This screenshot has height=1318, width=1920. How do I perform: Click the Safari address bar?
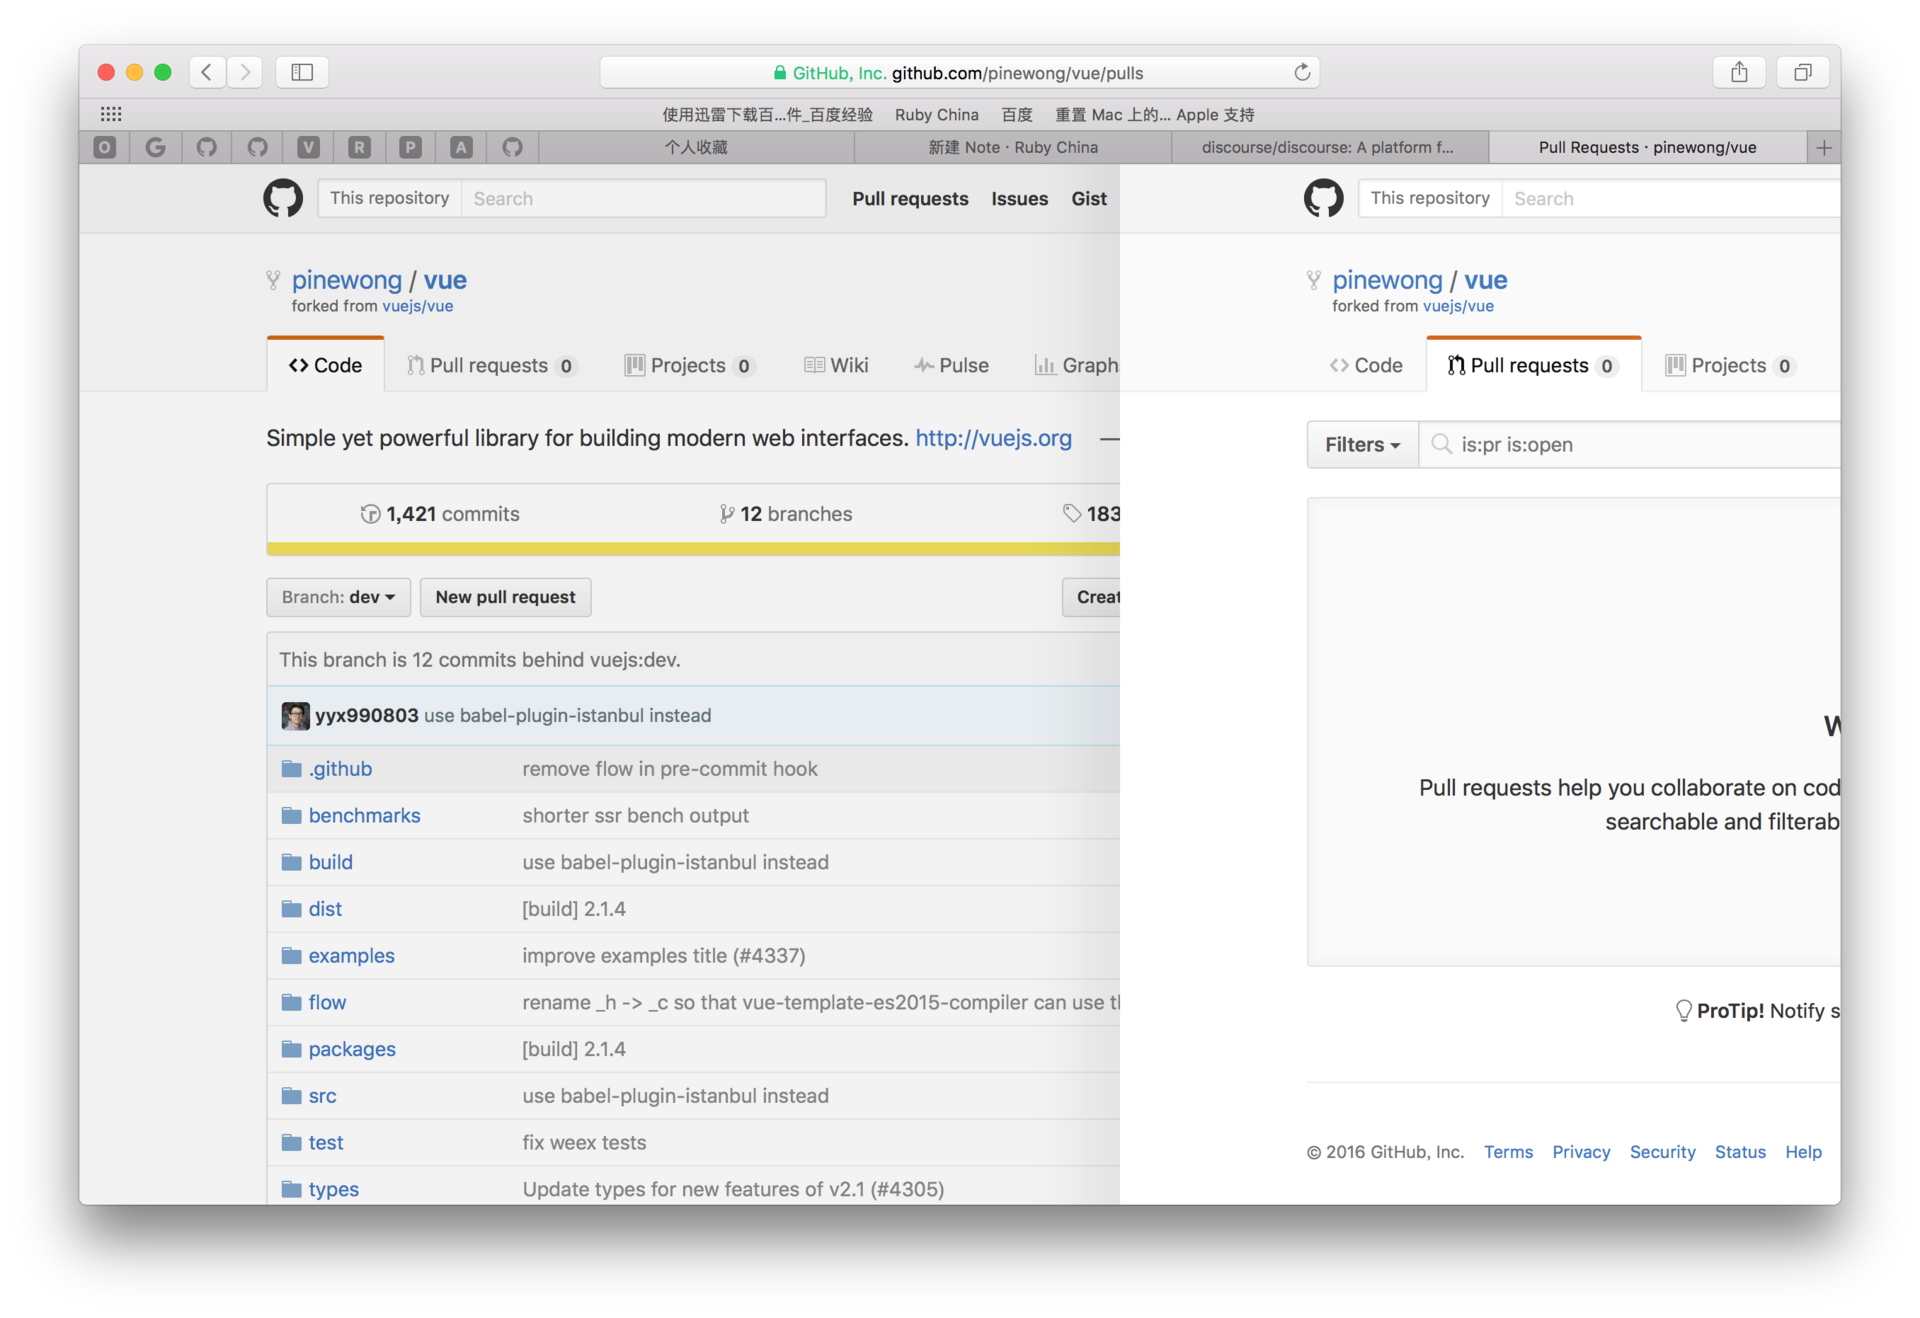(x=959, y=72)
